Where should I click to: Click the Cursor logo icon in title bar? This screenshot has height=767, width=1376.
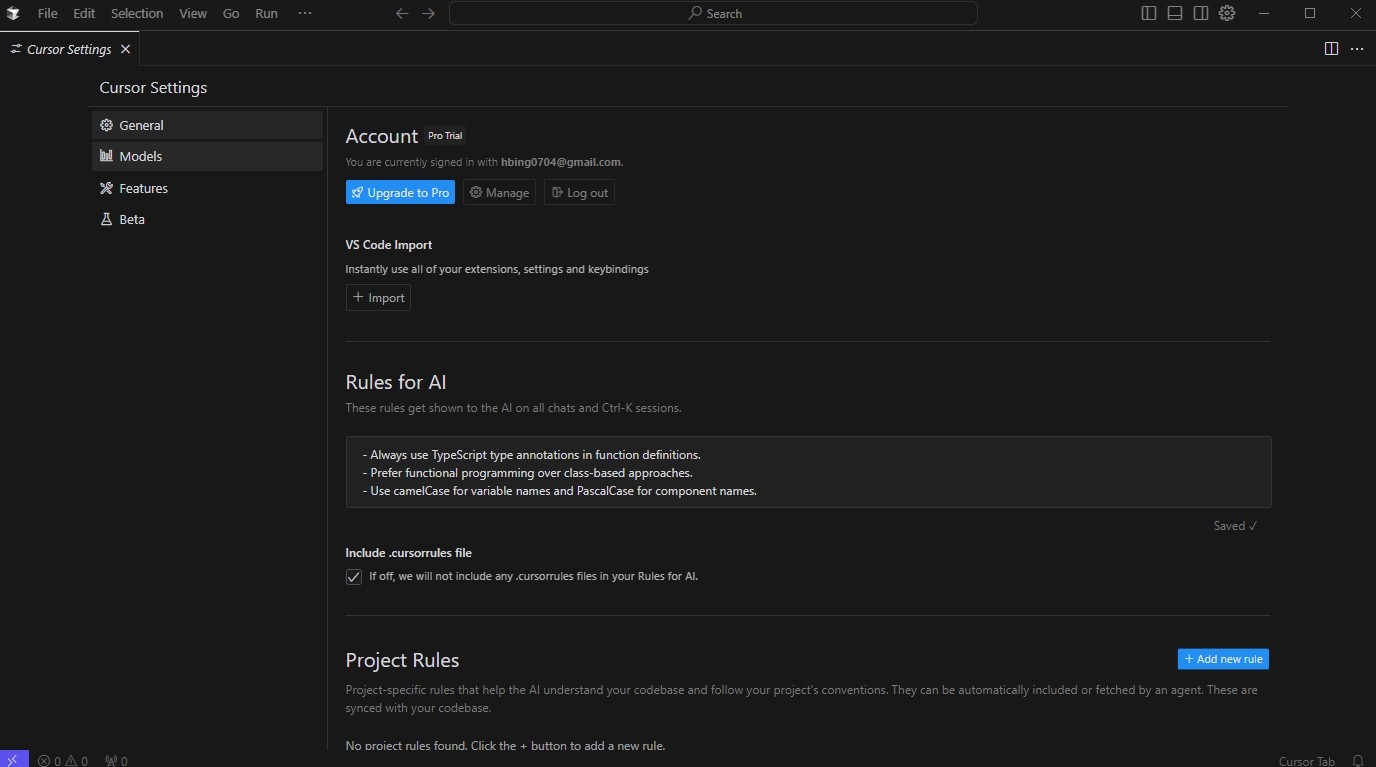(x=13, y=13)
